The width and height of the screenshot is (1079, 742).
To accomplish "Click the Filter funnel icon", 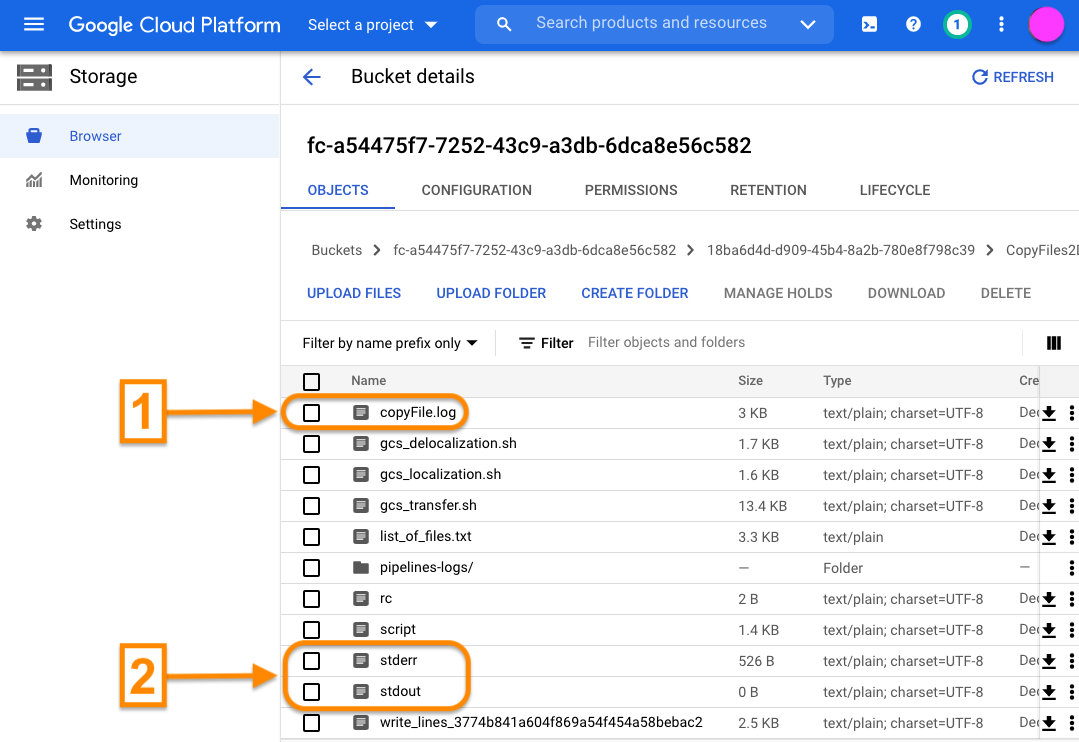I will (526, 343).
